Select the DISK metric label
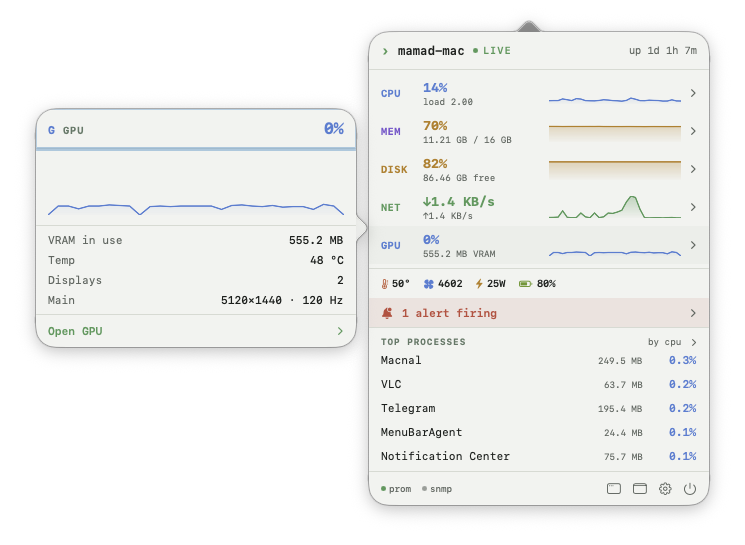This screenshot has width=745, height=545. [x=394, y=170]
